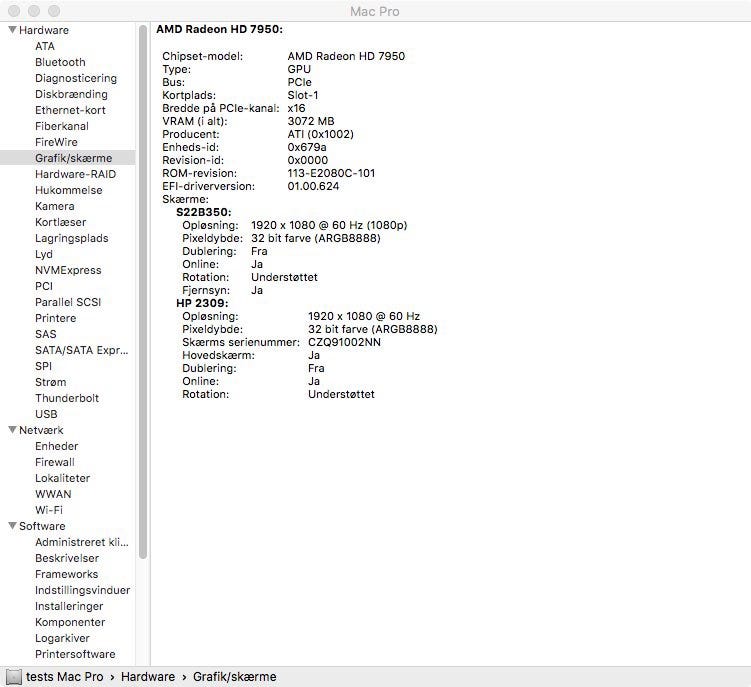This screenshot has height=687, width=751.
Task: Select Thunderbolt in sidebar
Action: coord(67,398)
